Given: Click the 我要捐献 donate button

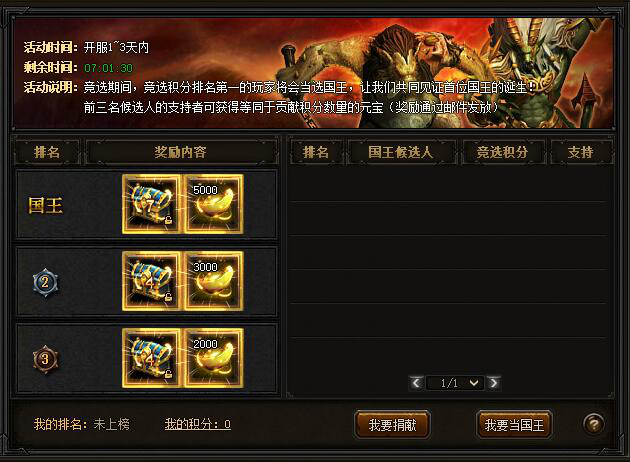Looking at the screenshot, I should pyautogui.click(x=393, y=425).
